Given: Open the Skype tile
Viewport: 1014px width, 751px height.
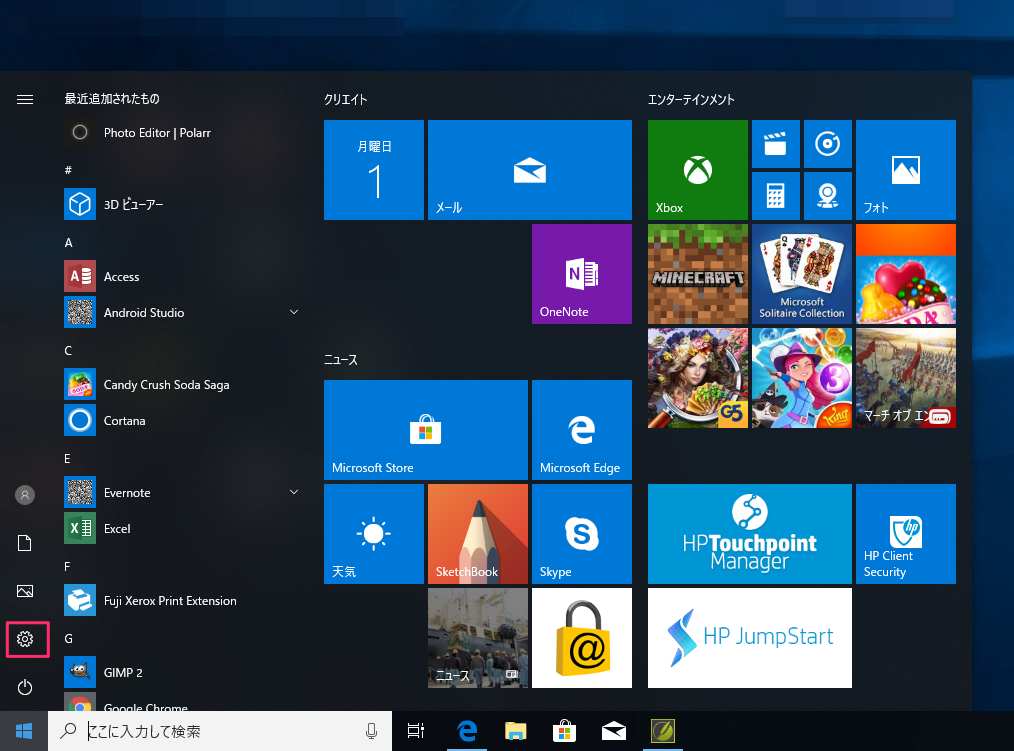Looking at the screenshot, I should pos(581,533).
